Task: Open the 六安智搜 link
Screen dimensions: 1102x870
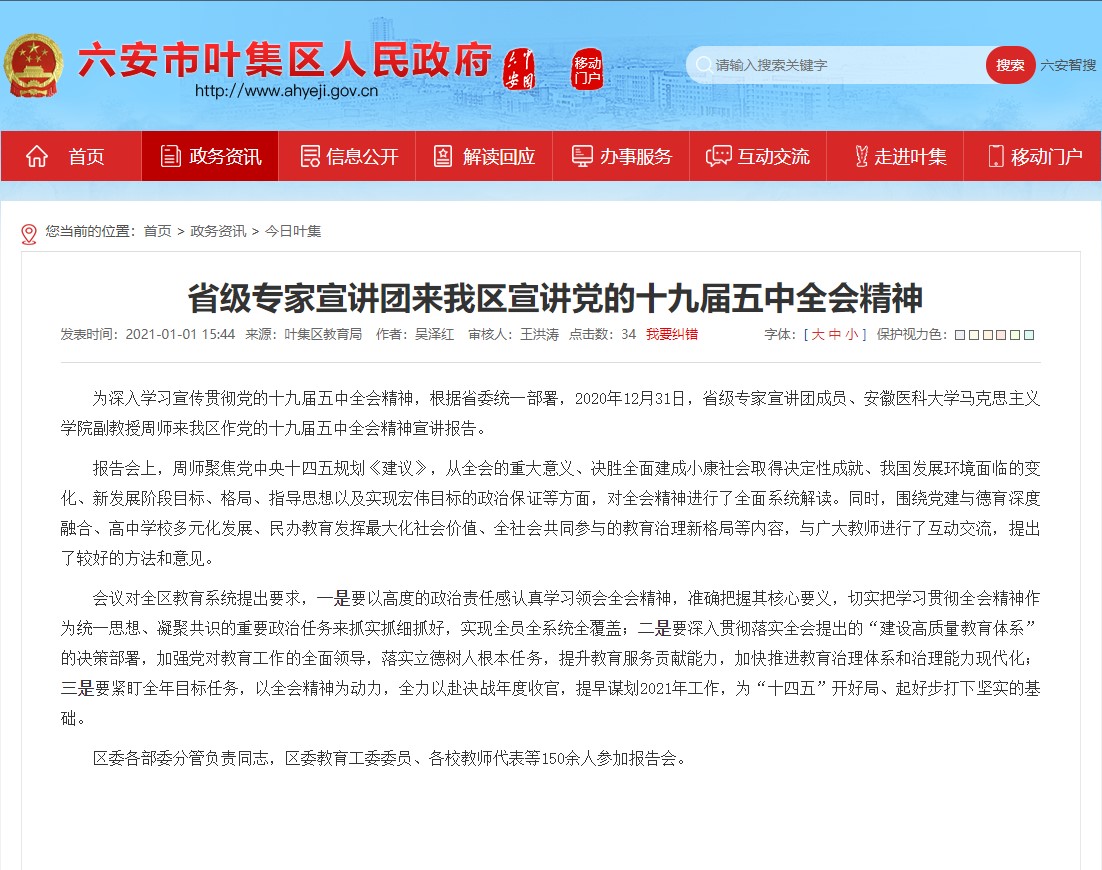Action: pos(1068,65)
